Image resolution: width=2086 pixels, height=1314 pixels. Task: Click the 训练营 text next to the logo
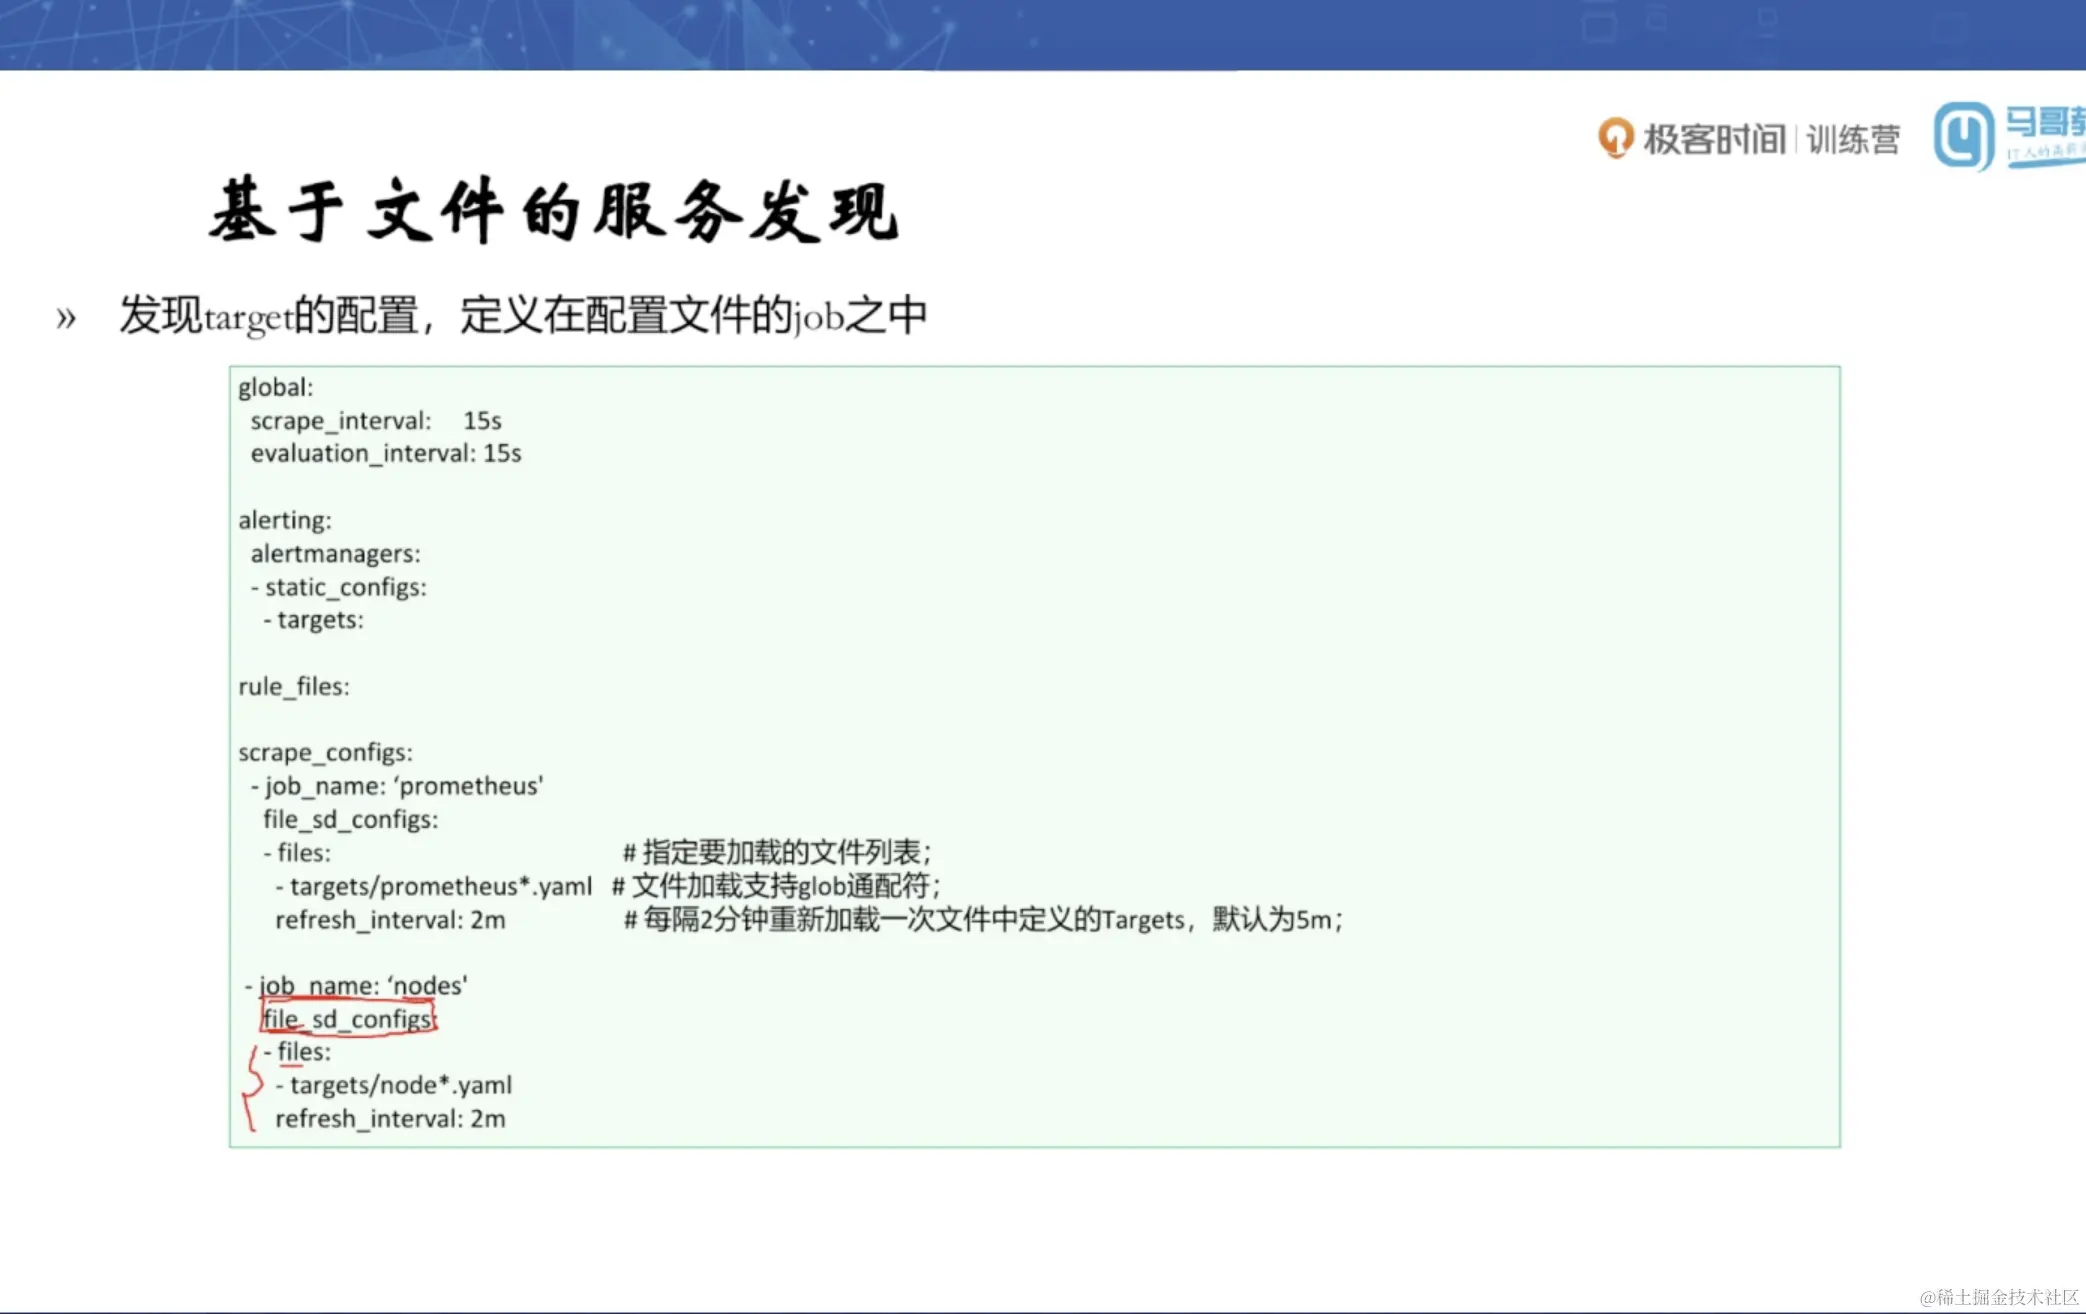tap(1853, 139)
